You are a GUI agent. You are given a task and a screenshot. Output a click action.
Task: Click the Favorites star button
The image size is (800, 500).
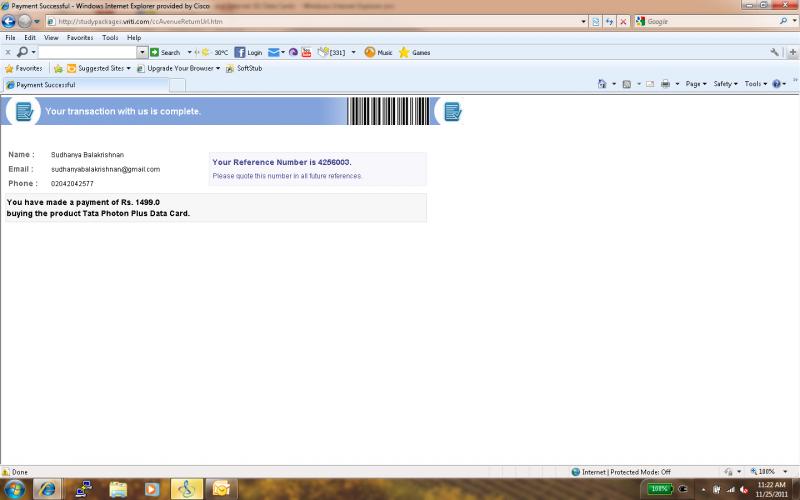[x=23, y=68]
